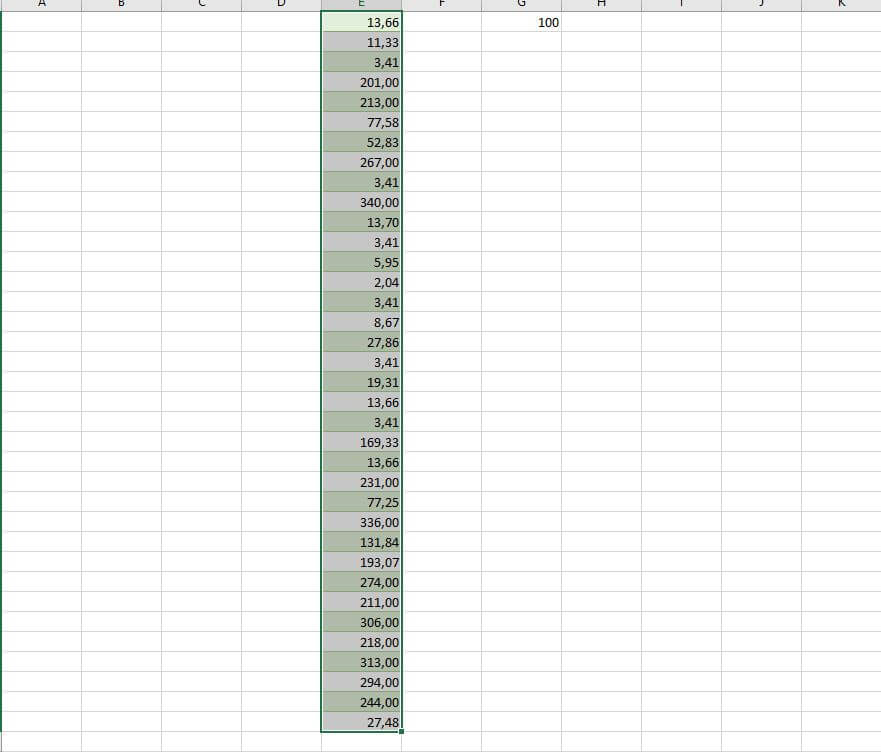Click the cell with value 294,00

pyautogui.click(x=361, y=682)
